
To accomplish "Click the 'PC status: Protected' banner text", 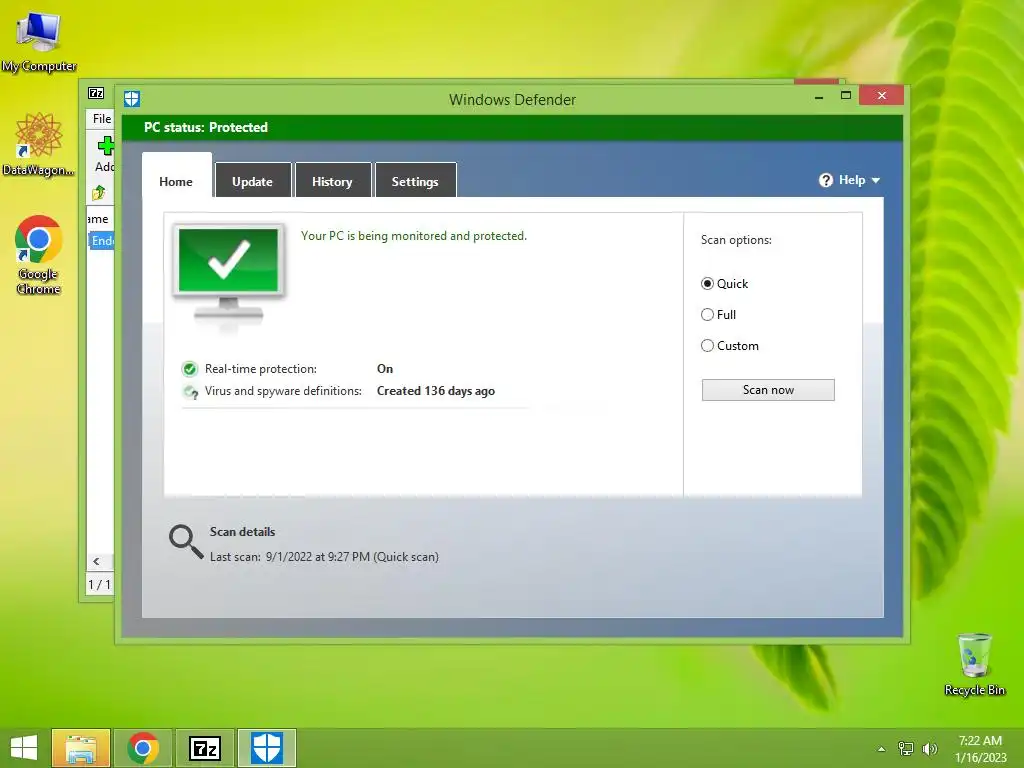I will (206, 127).
